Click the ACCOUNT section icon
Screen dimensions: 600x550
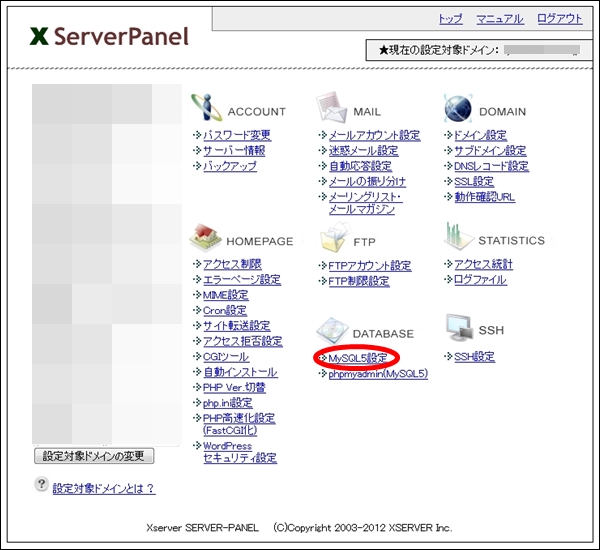(x=207, y=108)
